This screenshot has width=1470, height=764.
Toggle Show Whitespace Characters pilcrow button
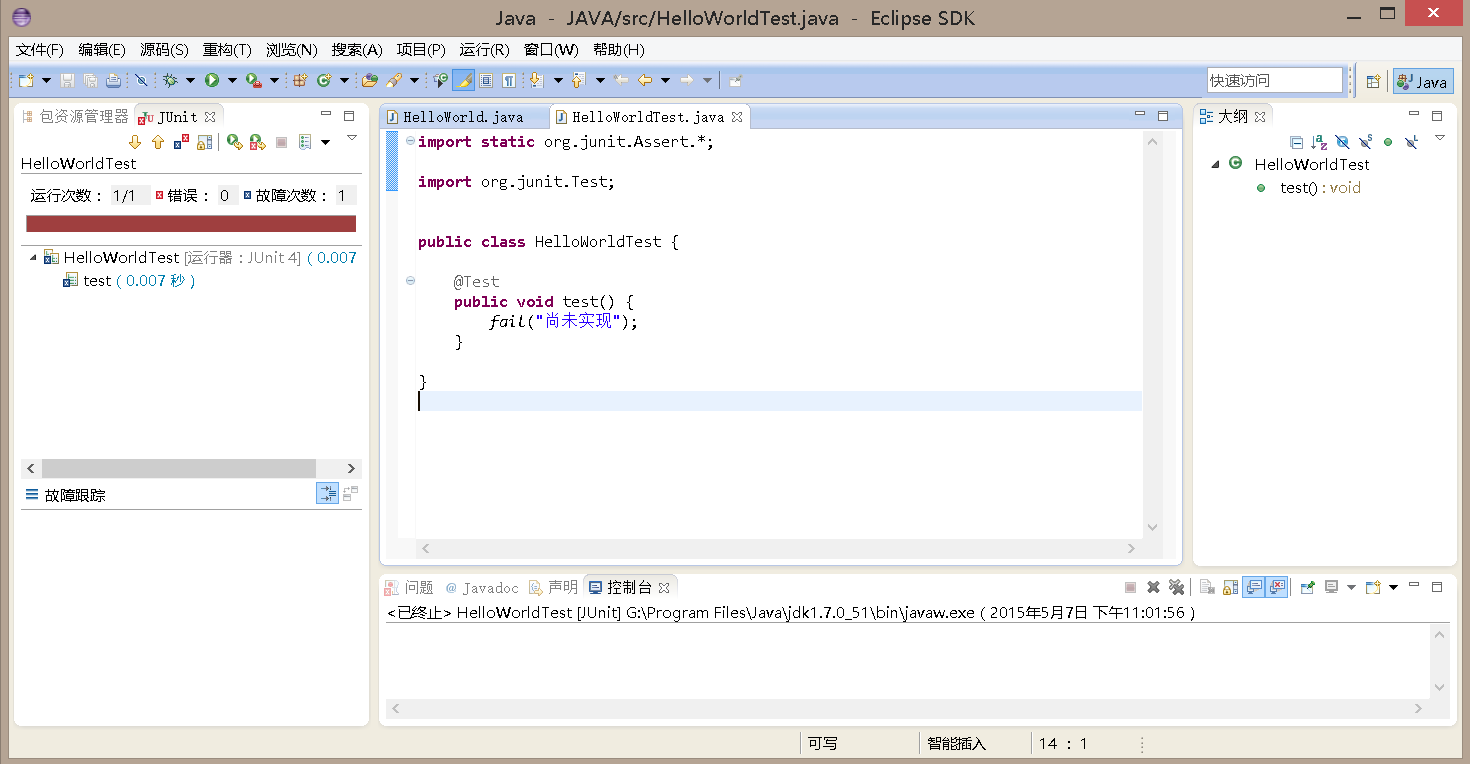[509, 80]
